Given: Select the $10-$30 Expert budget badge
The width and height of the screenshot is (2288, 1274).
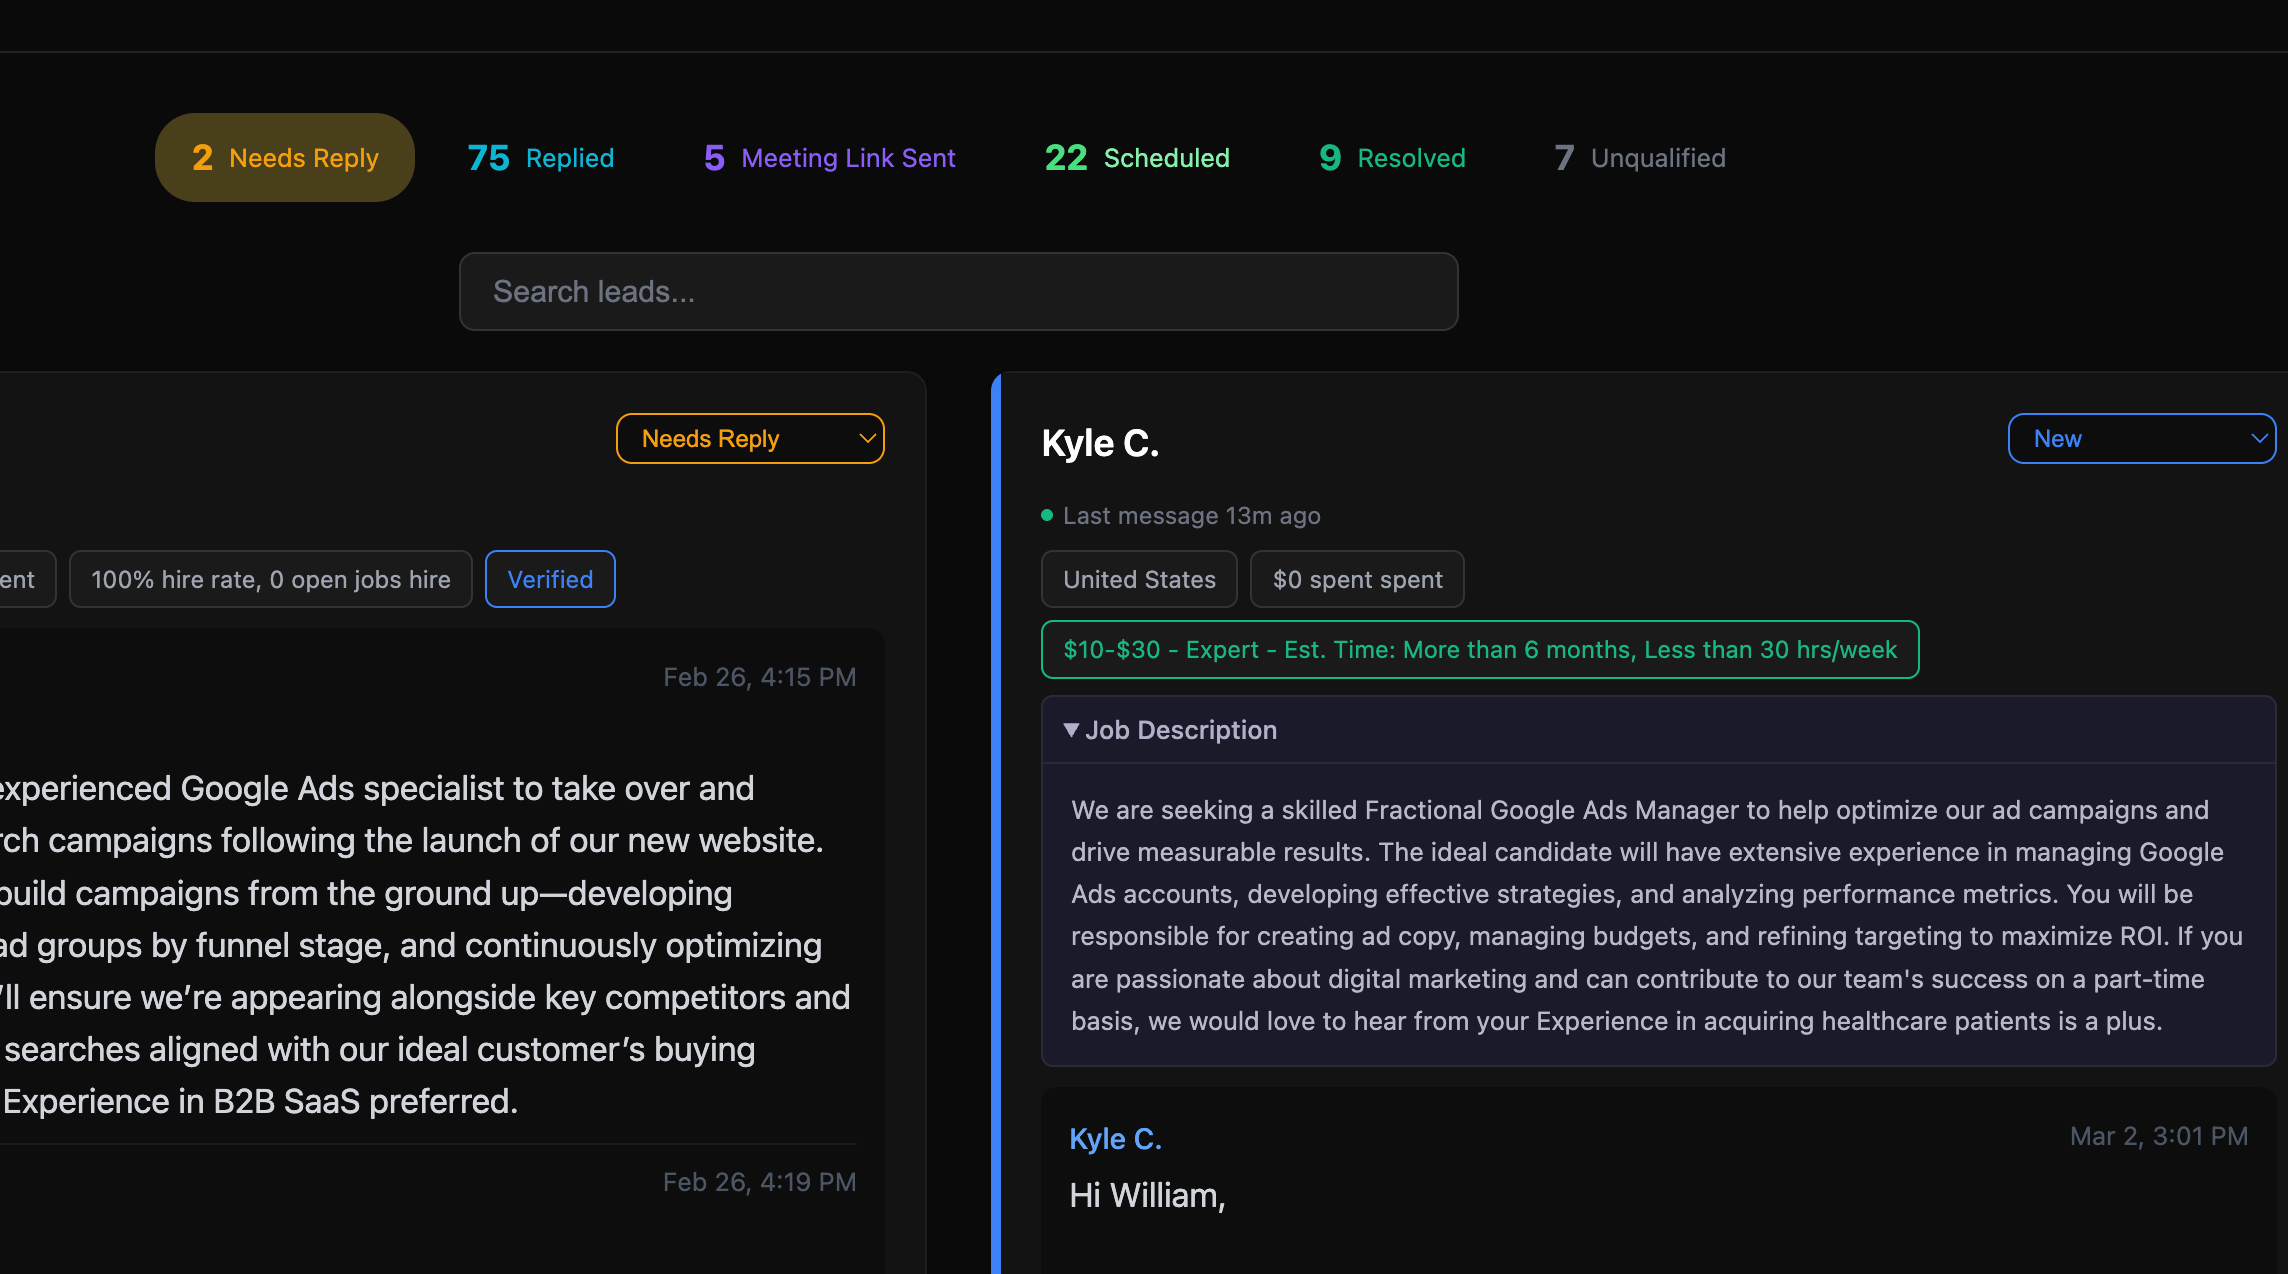Looking at the screenshot, I should [x=1479, y=649].
